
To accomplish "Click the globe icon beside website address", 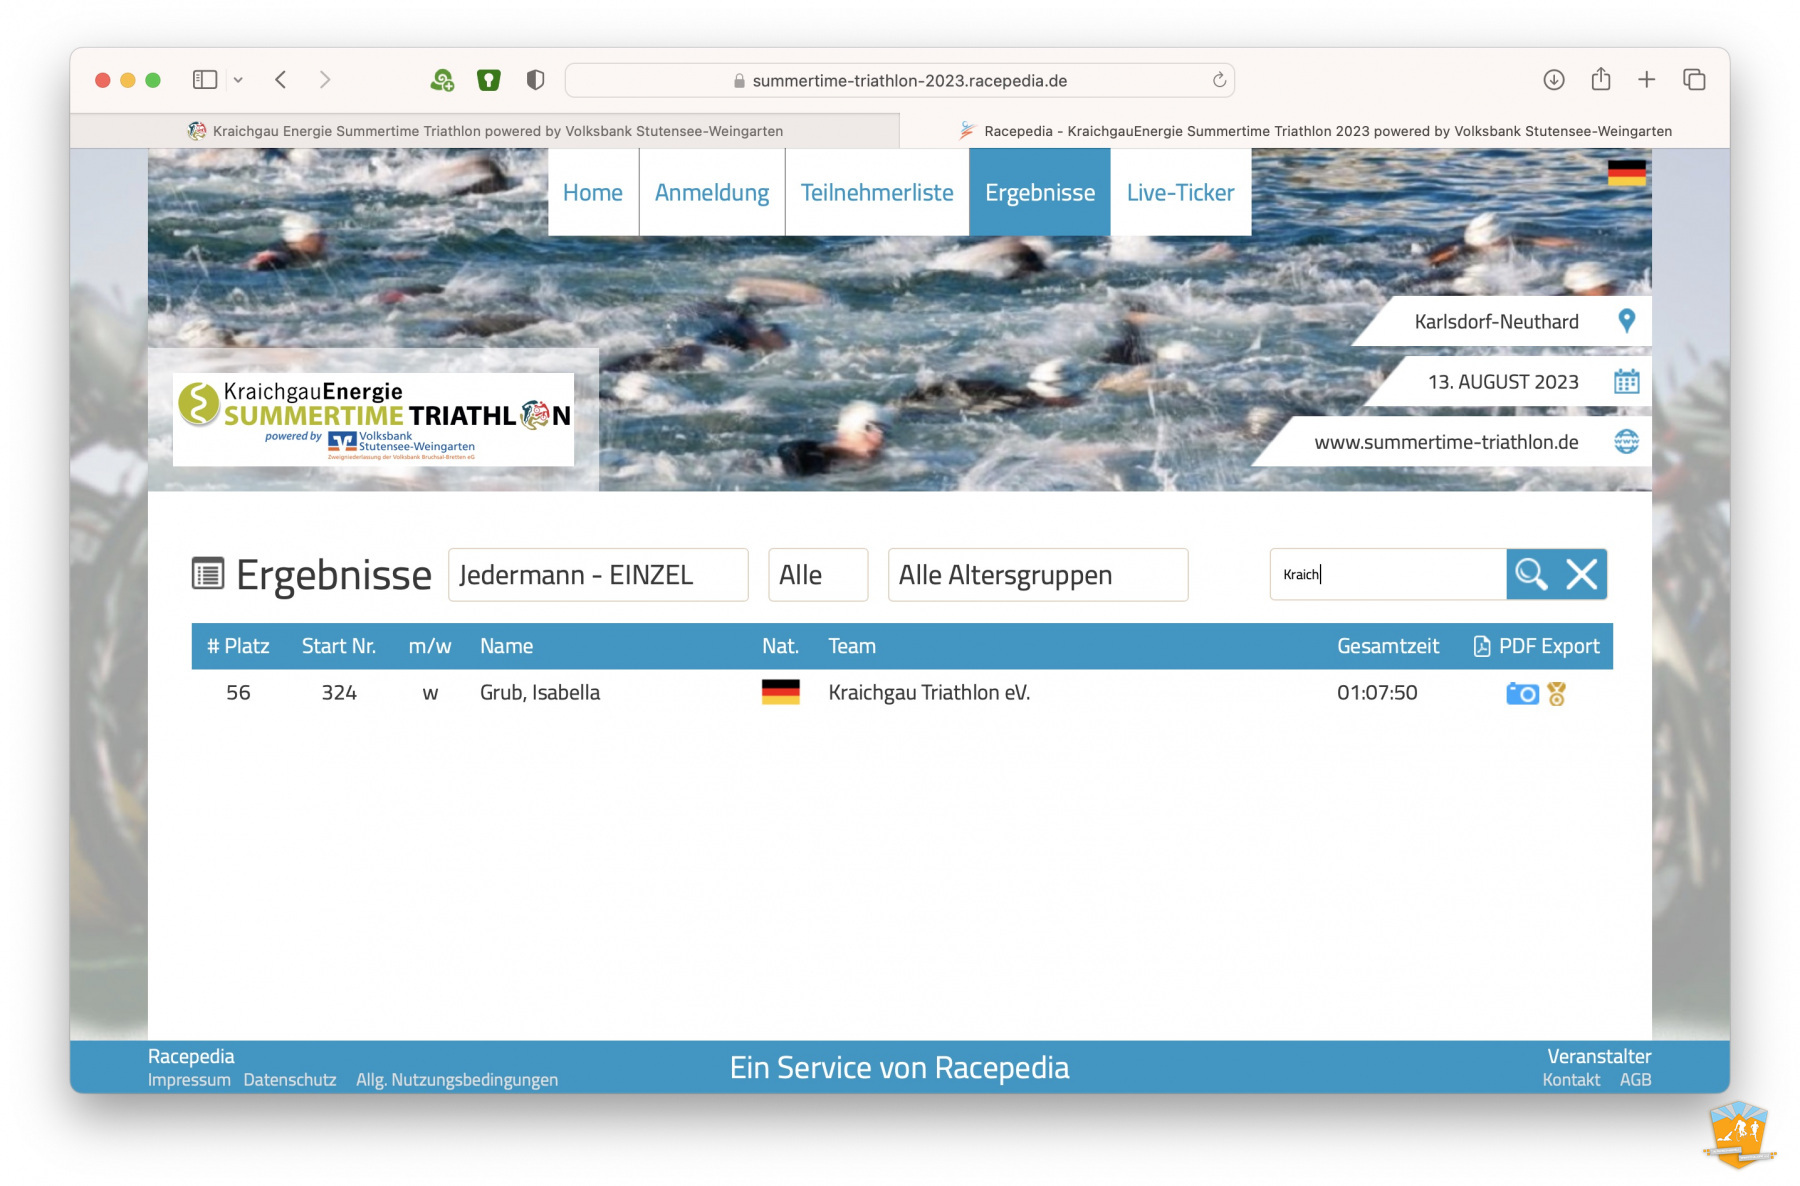I will click(1626, 442).
